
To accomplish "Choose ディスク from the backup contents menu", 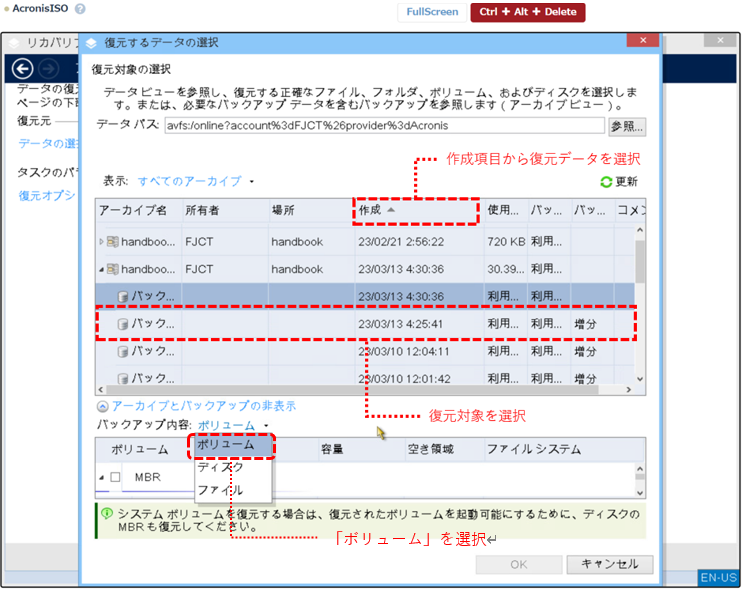I will point(220,467).
